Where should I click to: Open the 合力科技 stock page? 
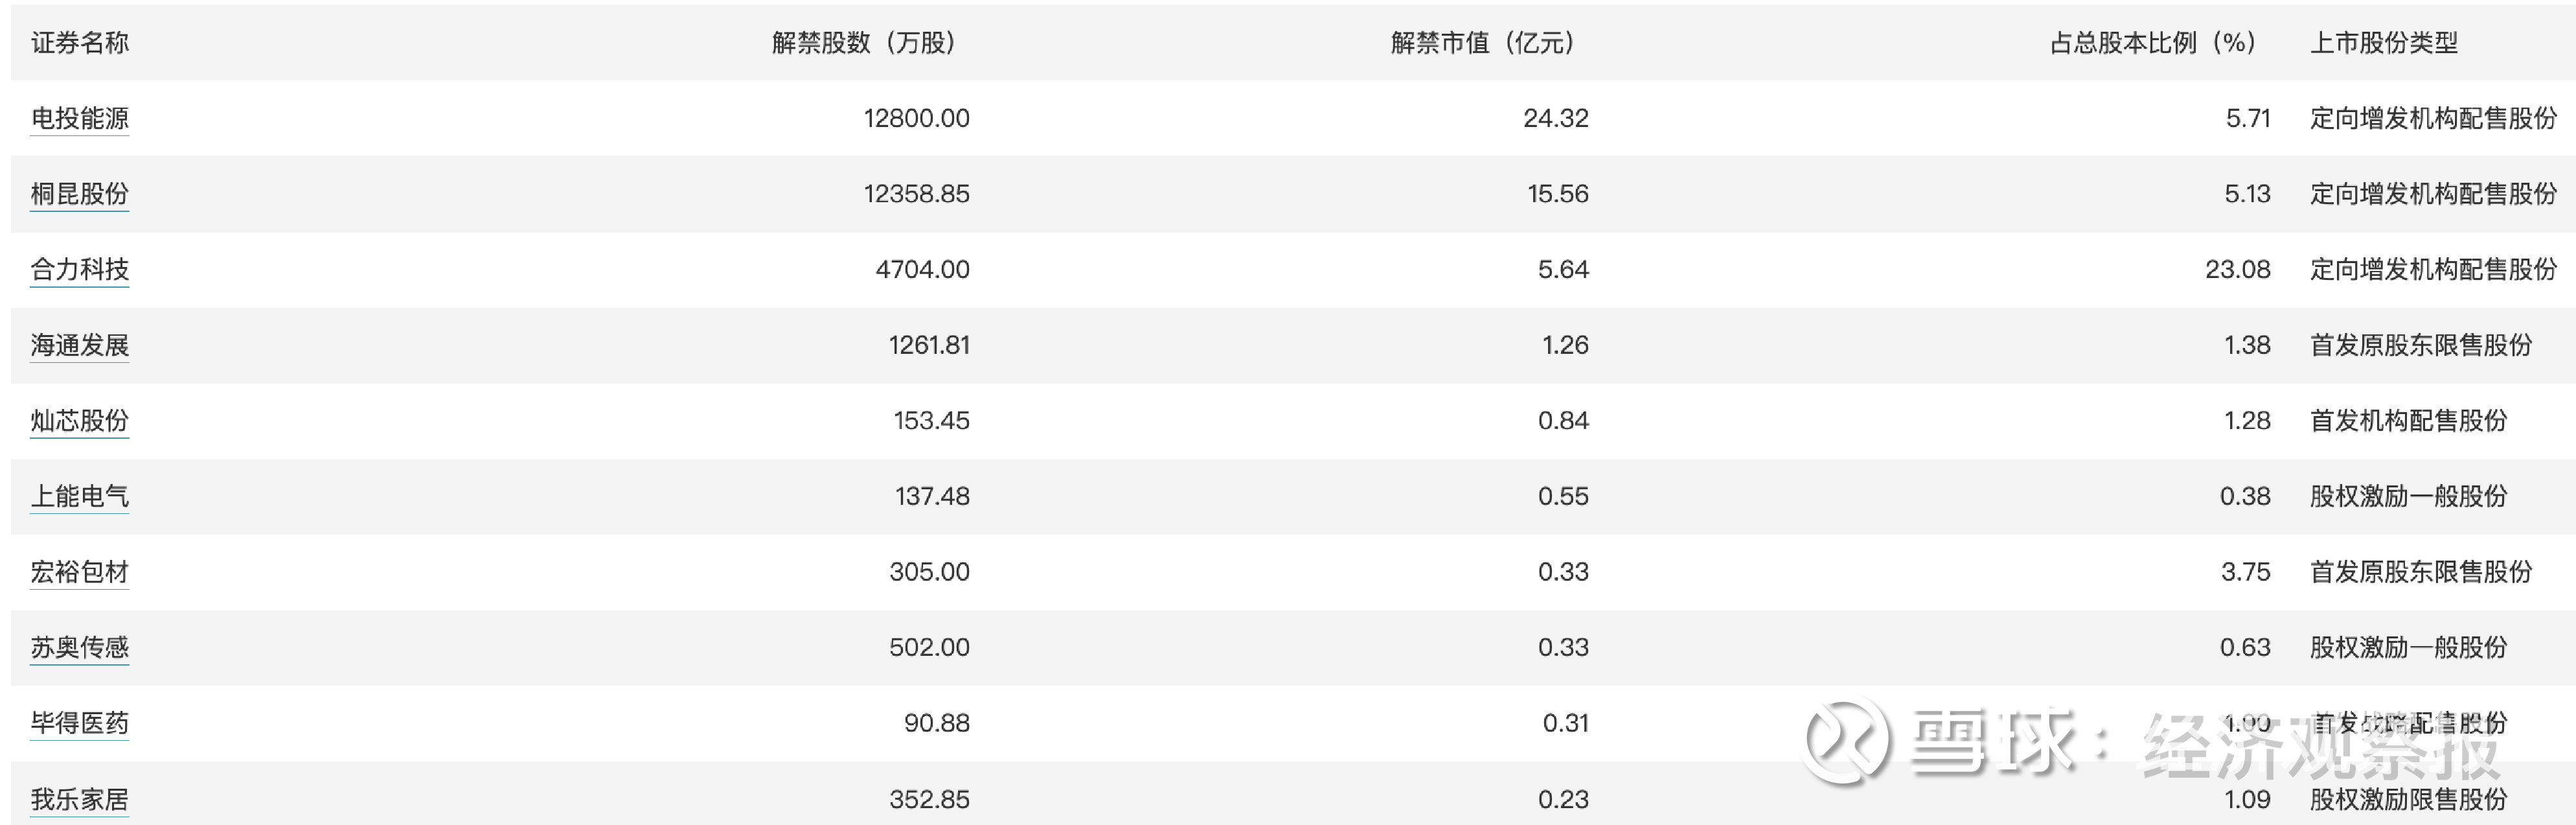80,270
